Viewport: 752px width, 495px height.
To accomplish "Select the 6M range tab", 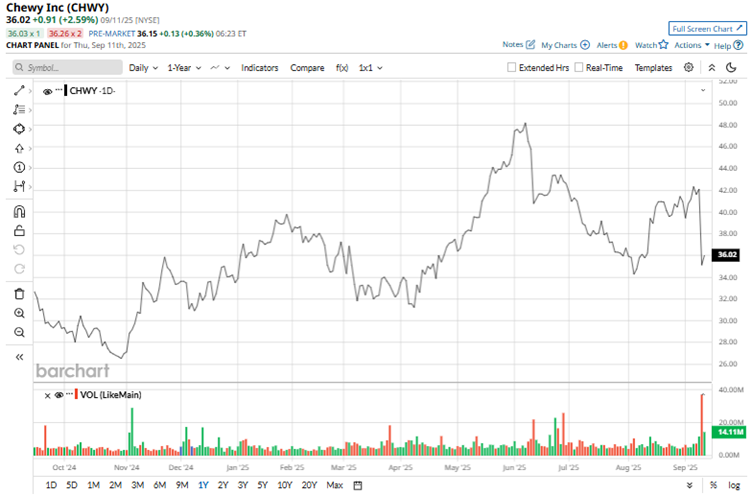I will click(x=160, y=485).
